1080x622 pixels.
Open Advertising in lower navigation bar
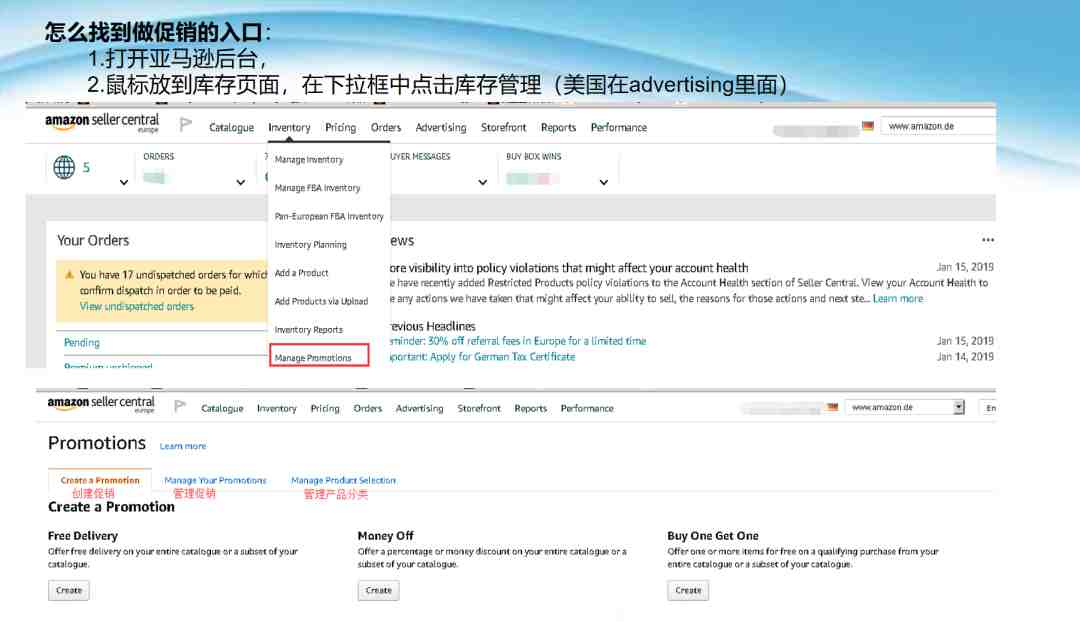click(x=419, y=408)
